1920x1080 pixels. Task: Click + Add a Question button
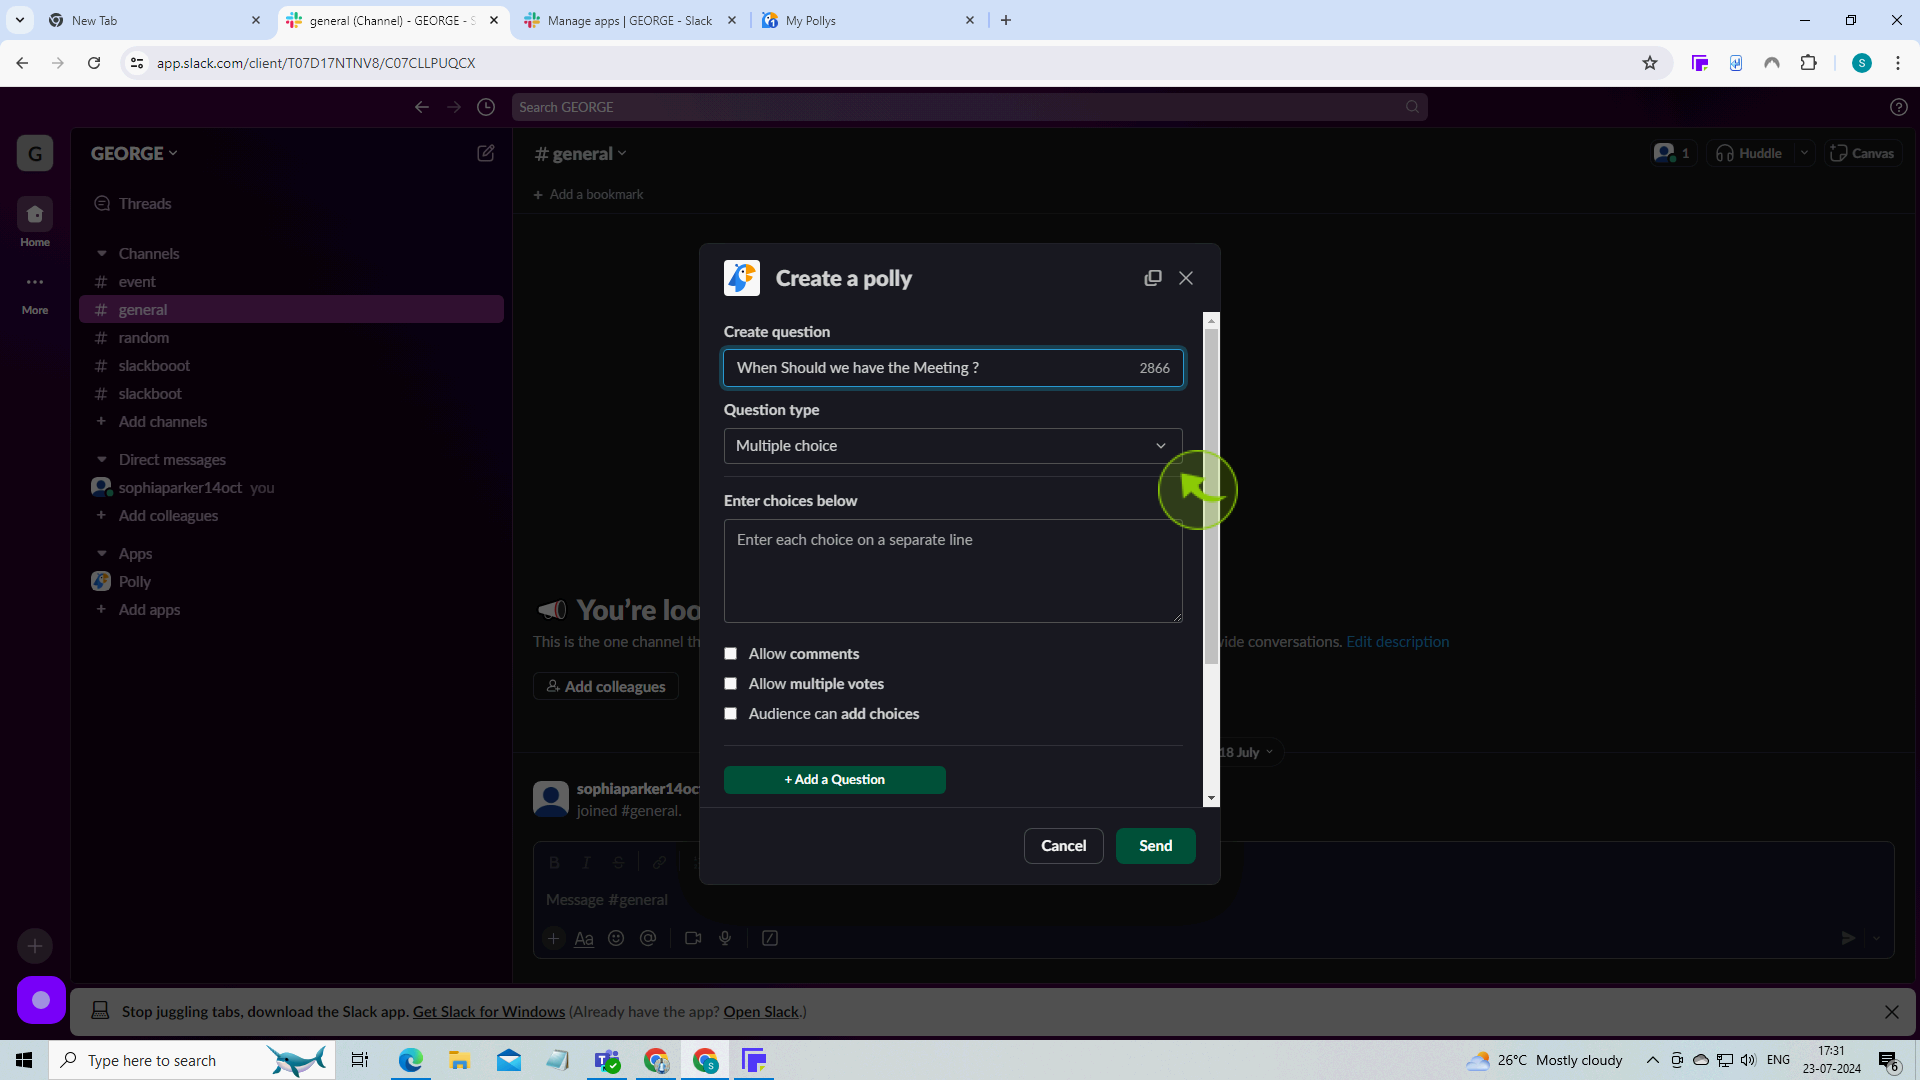(835, 780)
